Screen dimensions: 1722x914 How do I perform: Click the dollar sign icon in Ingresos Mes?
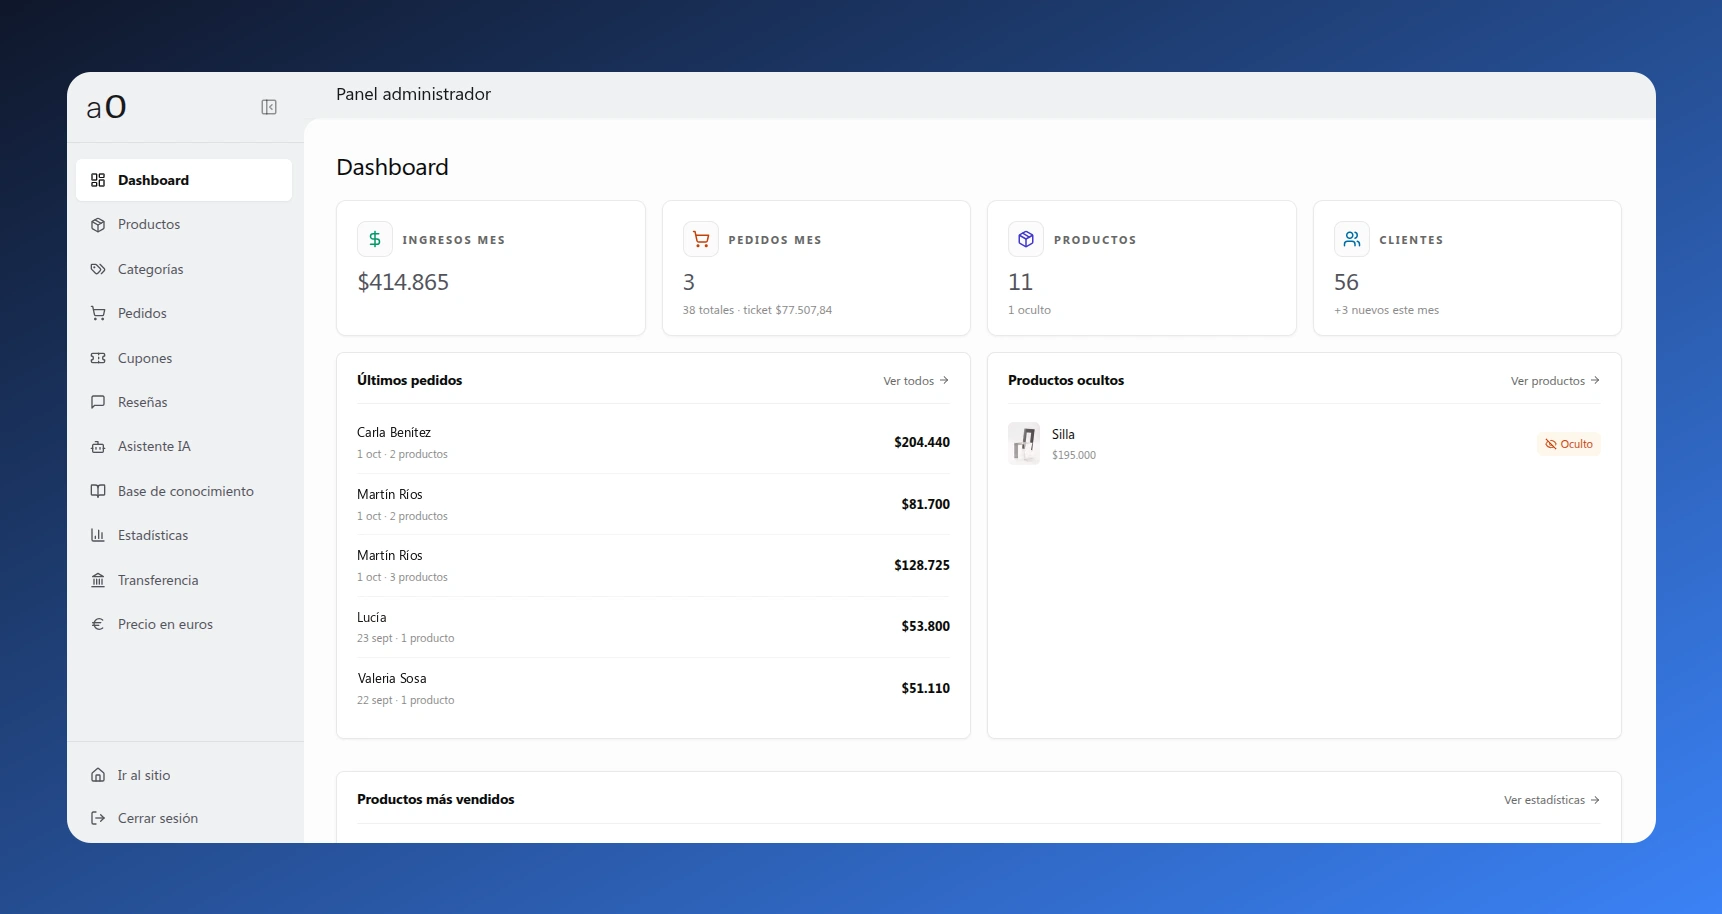pos(375,239)
